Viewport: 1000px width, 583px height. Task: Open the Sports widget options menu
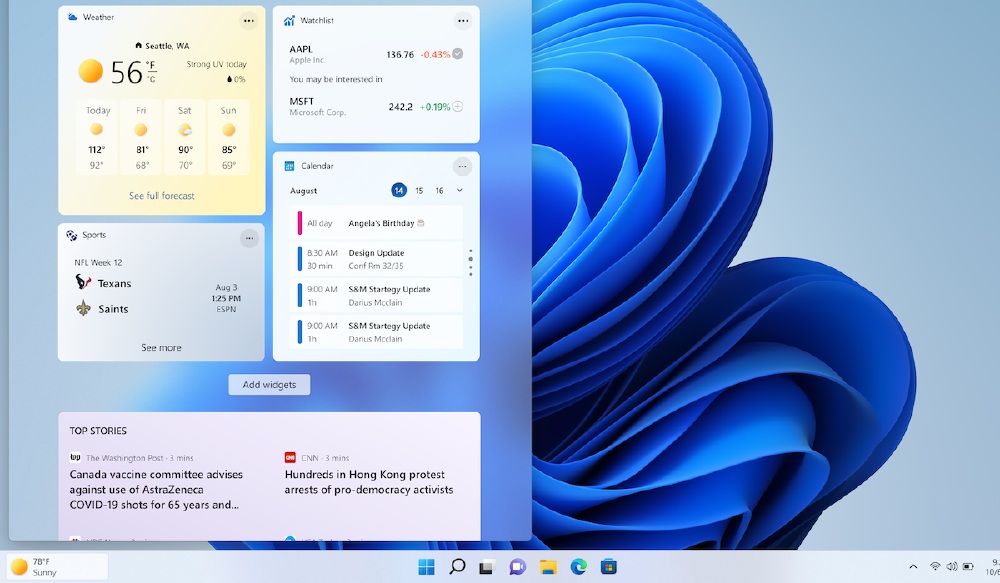[x=249, y=237]
